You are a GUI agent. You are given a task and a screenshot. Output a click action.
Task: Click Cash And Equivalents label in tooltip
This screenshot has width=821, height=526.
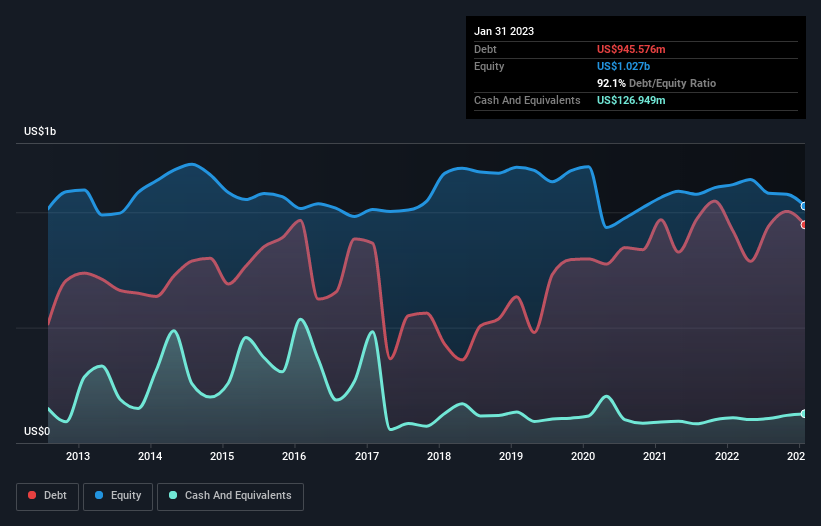pos(527,100)
